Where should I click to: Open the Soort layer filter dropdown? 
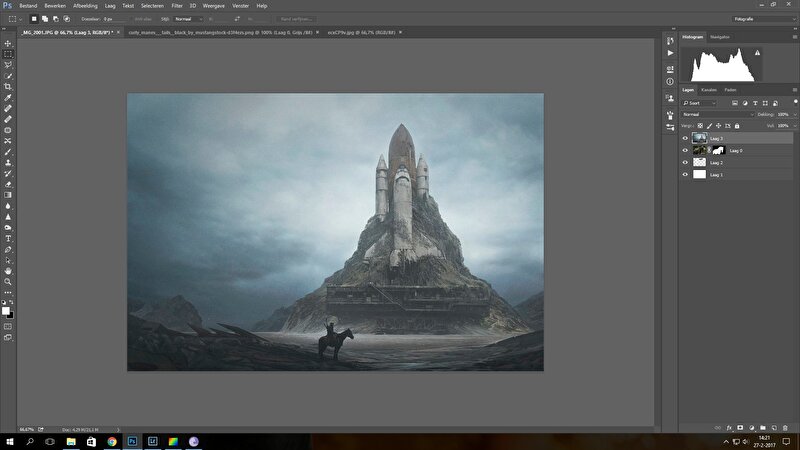point(699,103)
